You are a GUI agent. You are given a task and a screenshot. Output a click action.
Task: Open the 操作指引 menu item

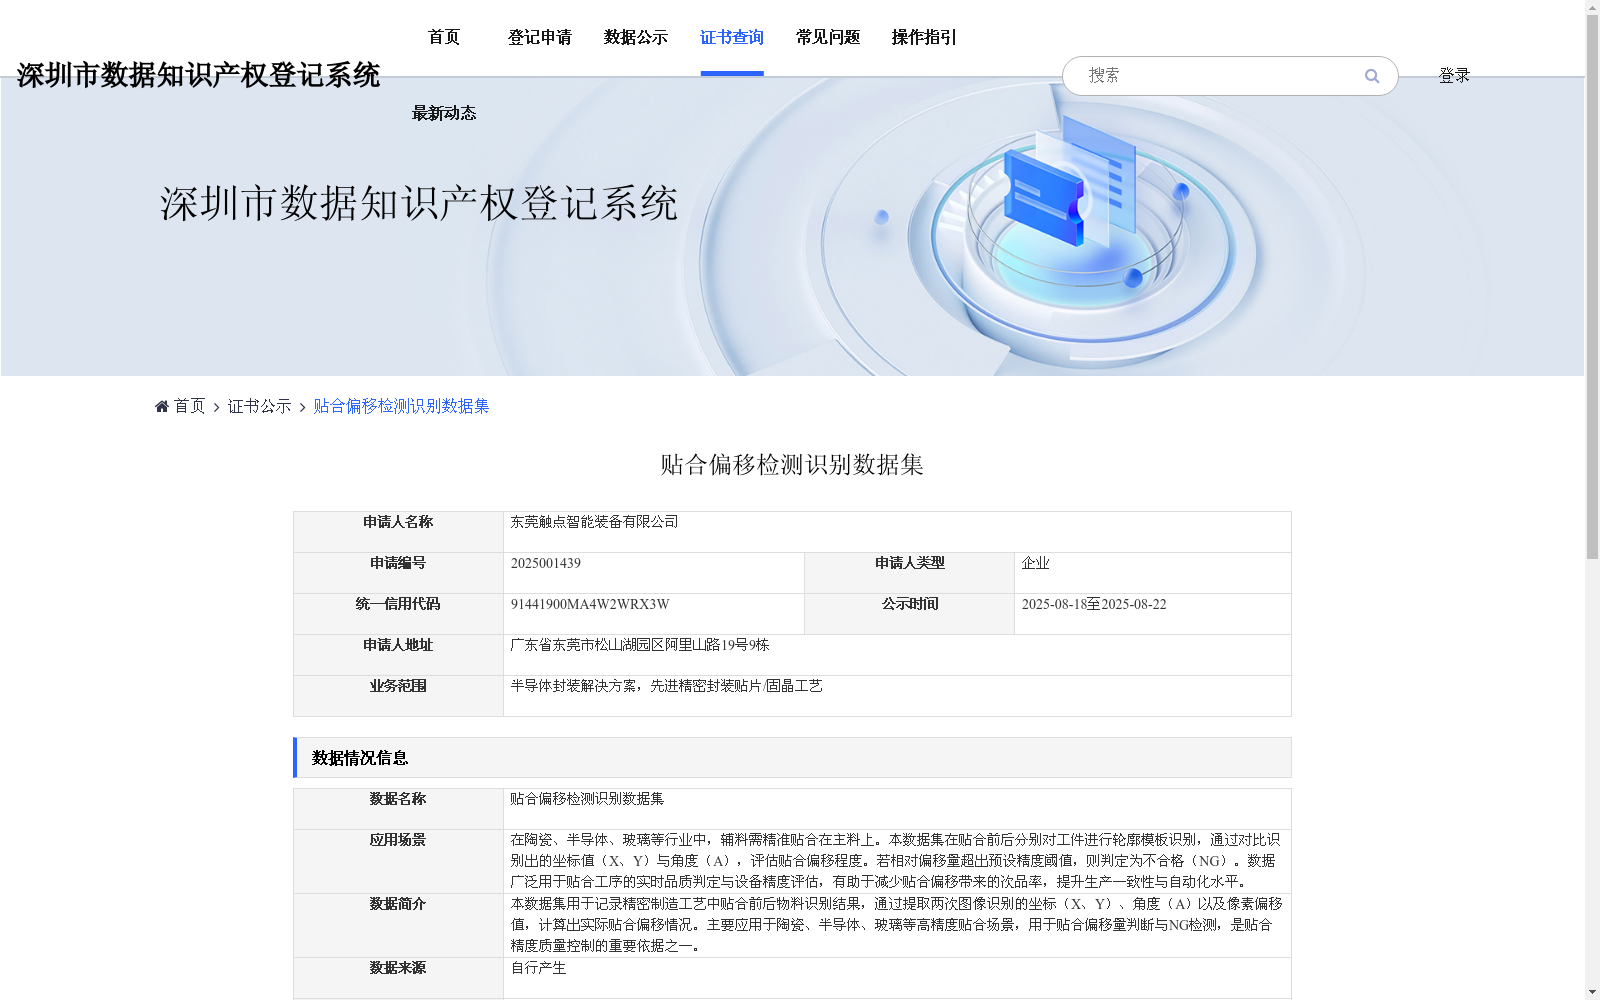pos(924,37)
